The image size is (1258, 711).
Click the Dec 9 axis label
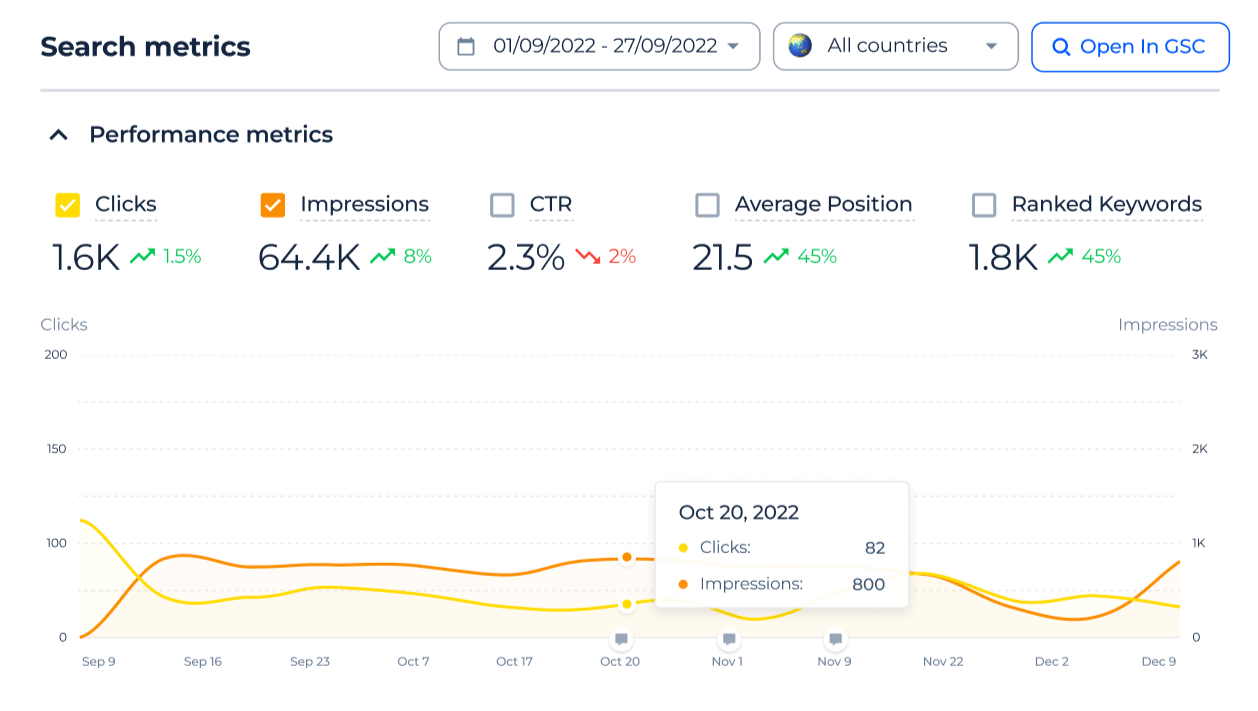tap(1159, 661)
